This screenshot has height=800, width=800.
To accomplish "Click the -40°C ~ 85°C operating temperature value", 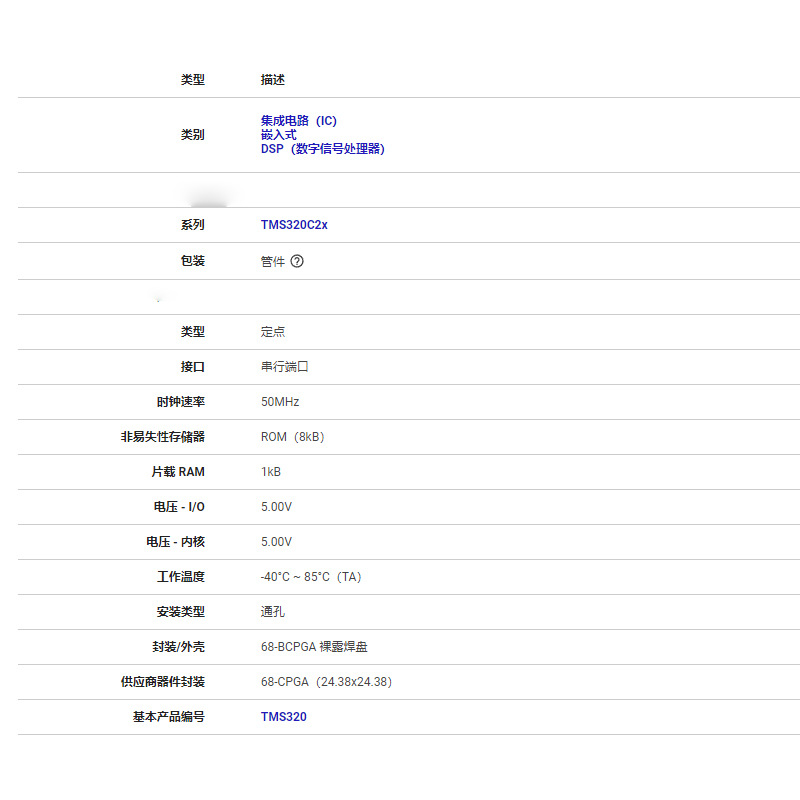I will [311, 577].
